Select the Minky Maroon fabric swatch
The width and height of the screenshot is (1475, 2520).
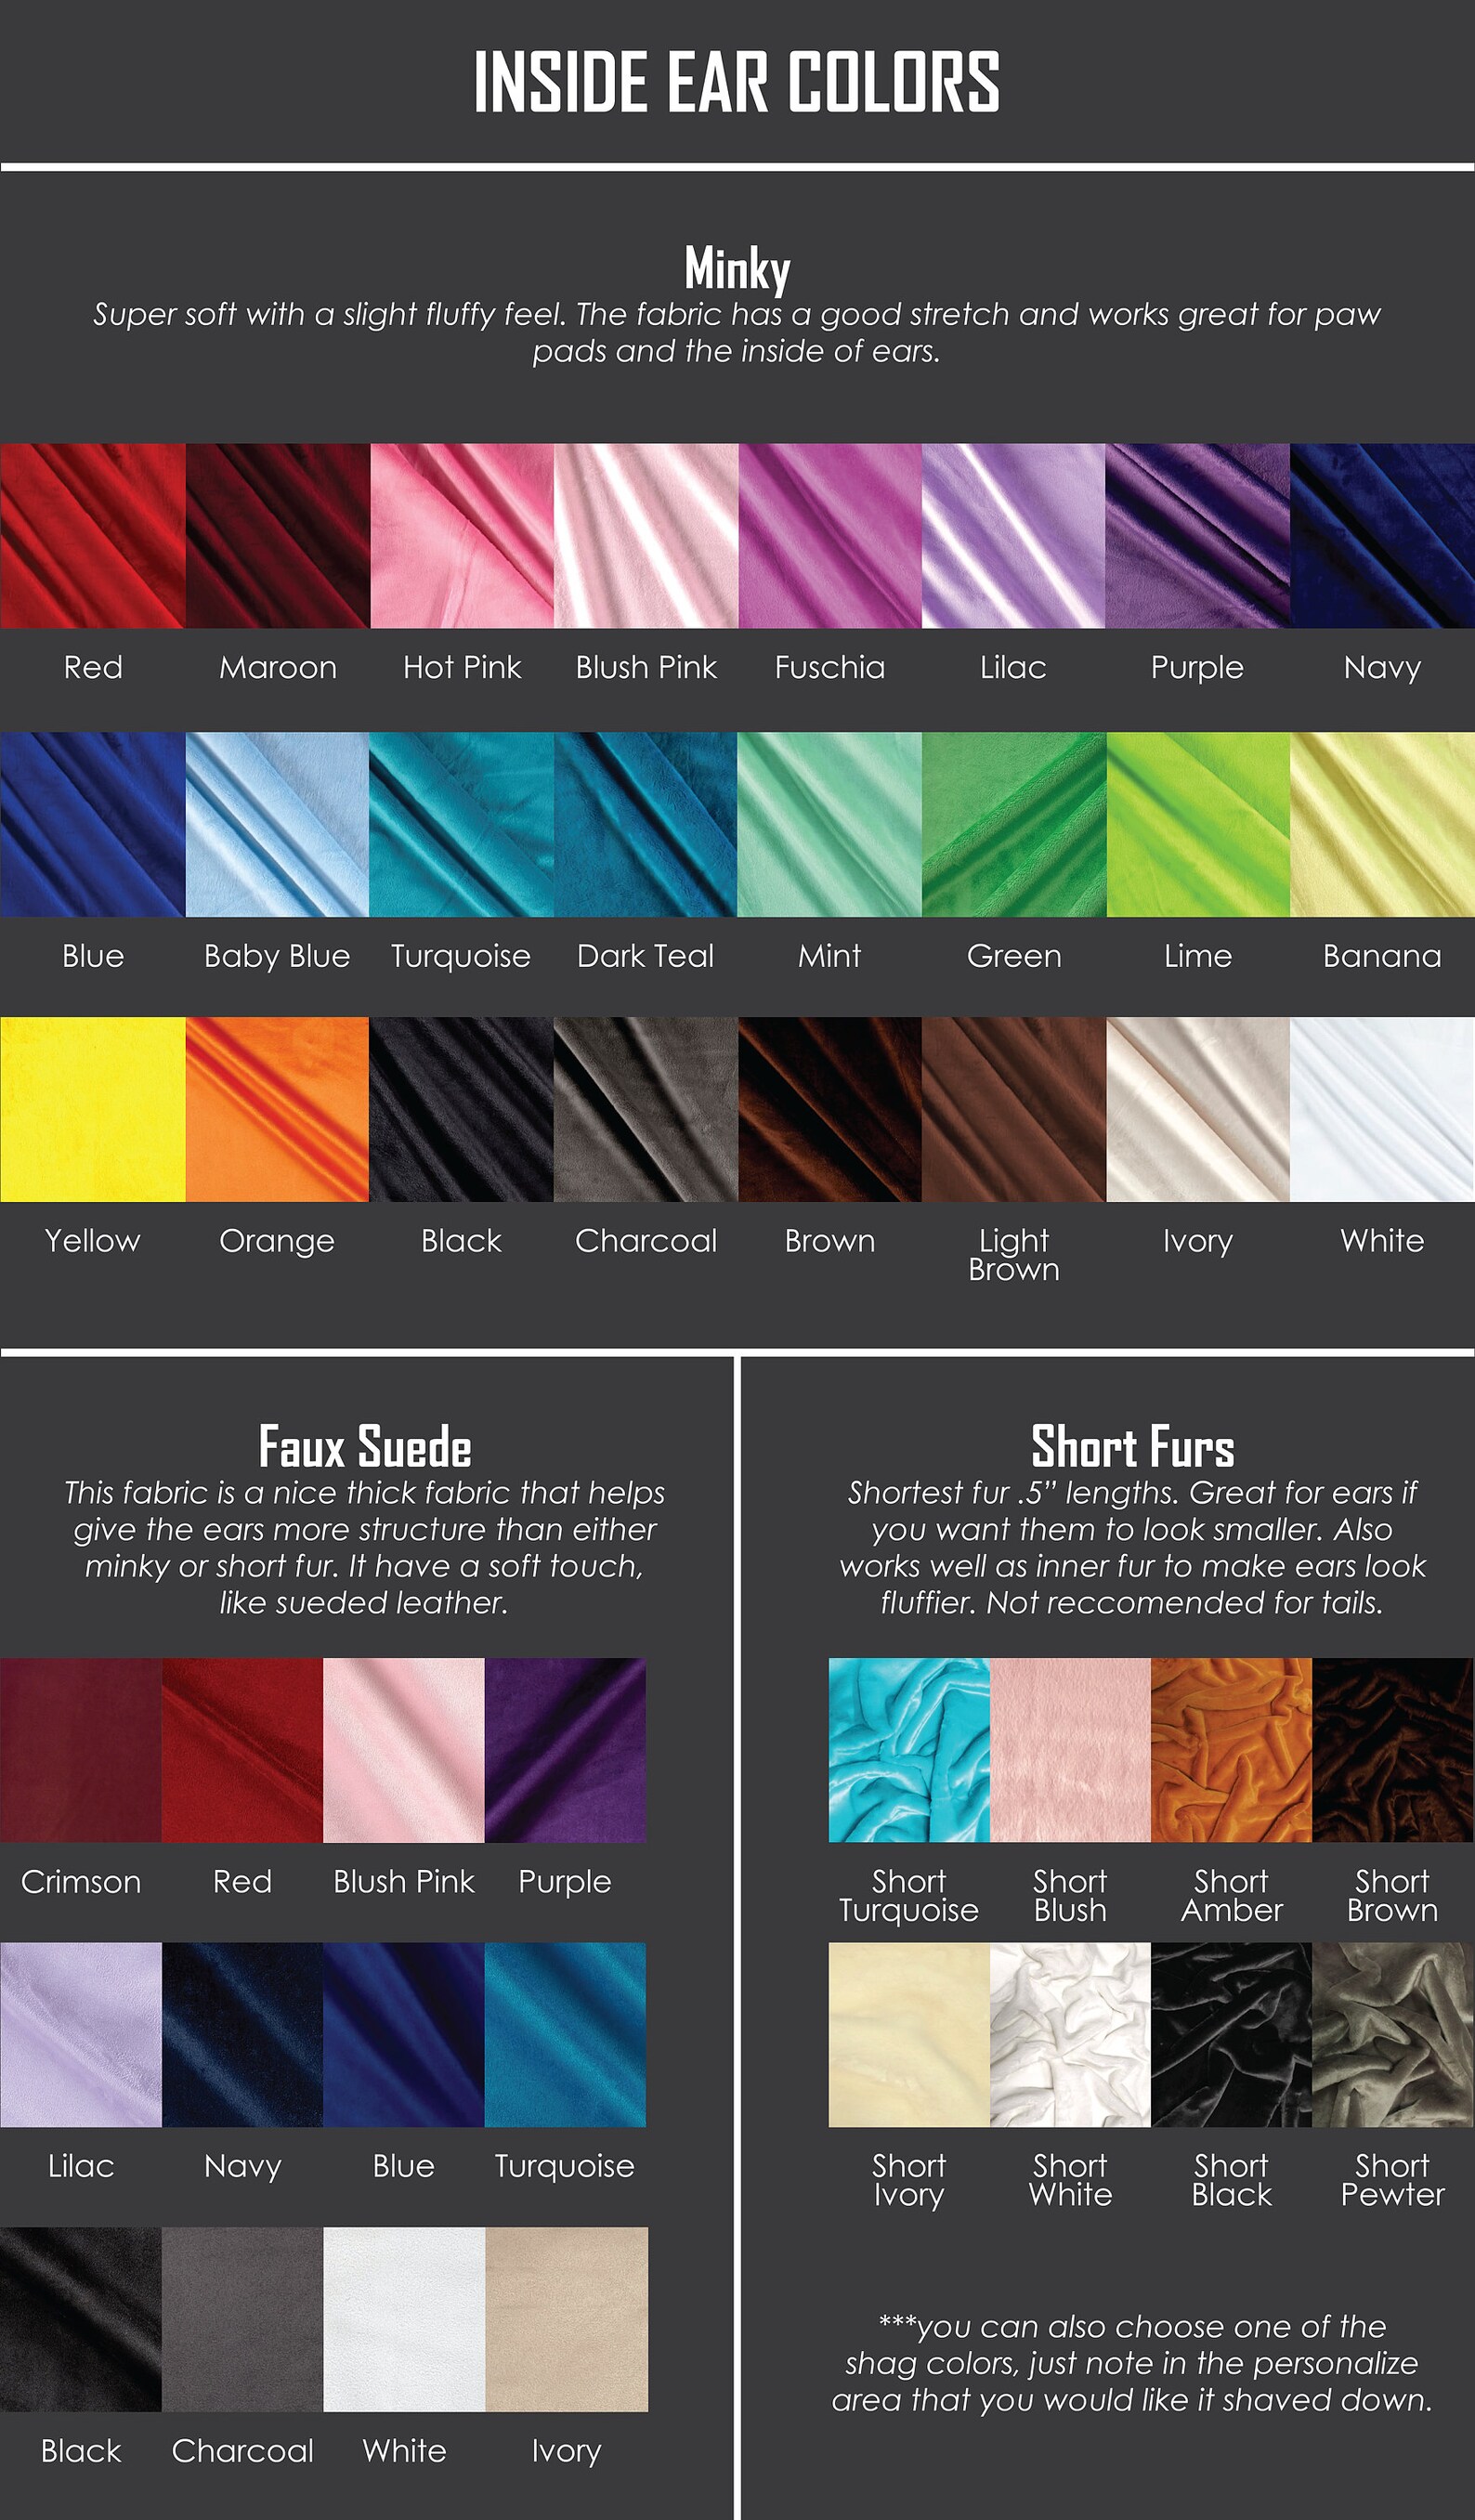point(278,536)
